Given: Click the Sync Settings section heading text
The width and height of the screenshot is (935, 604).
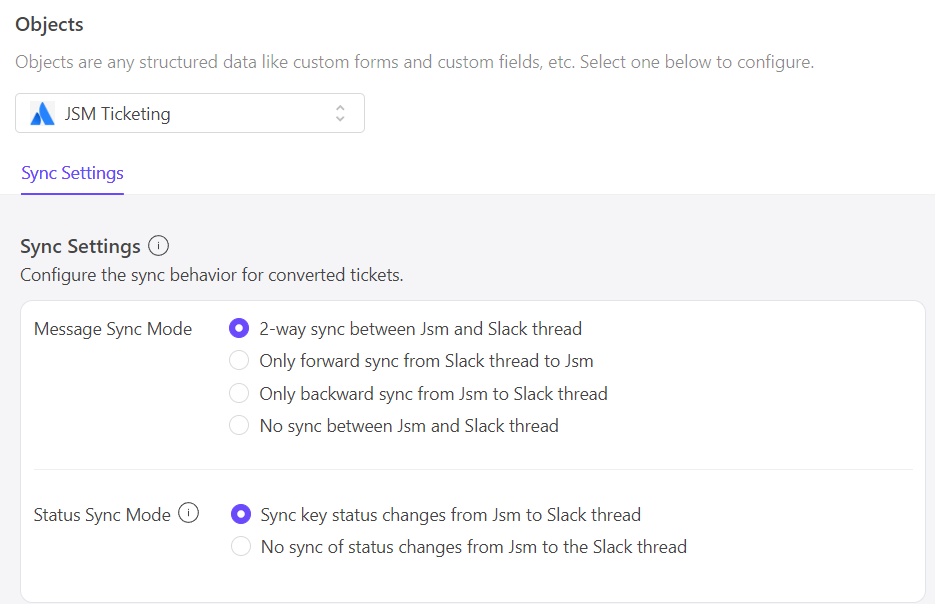Looking at the screenshot, I should [81, 246].
